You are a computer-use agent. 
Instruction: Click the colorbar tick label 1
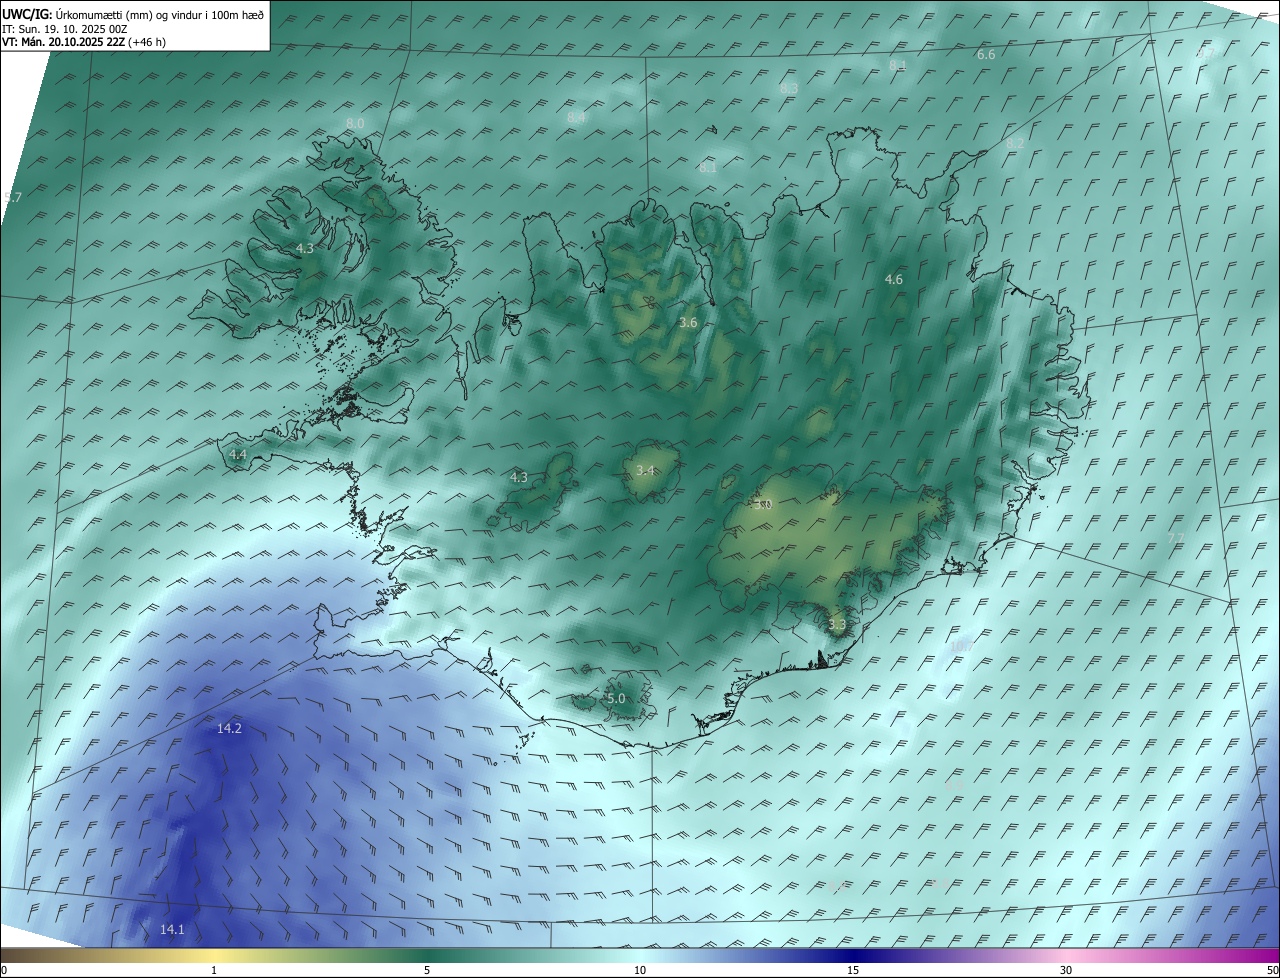click(214, 970)
